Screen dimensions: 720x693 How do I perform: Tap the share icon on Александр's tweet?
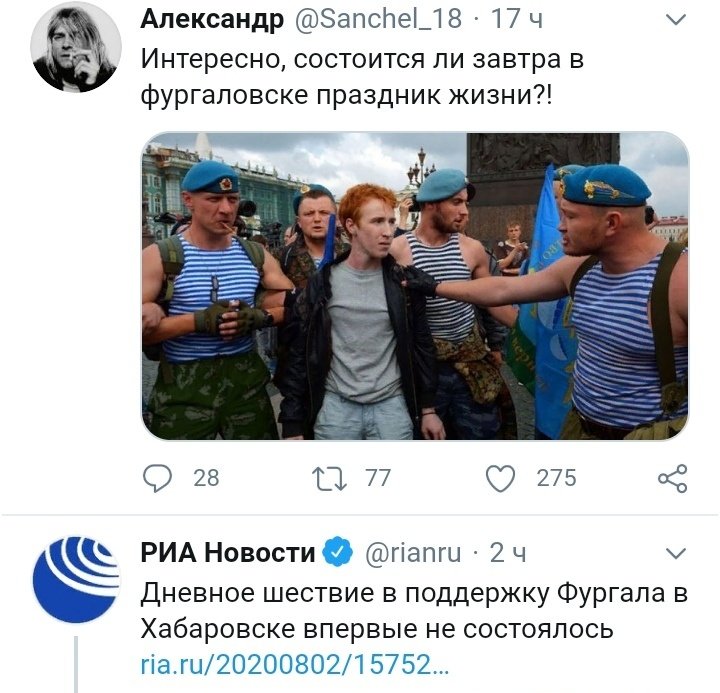pos(673,479)
